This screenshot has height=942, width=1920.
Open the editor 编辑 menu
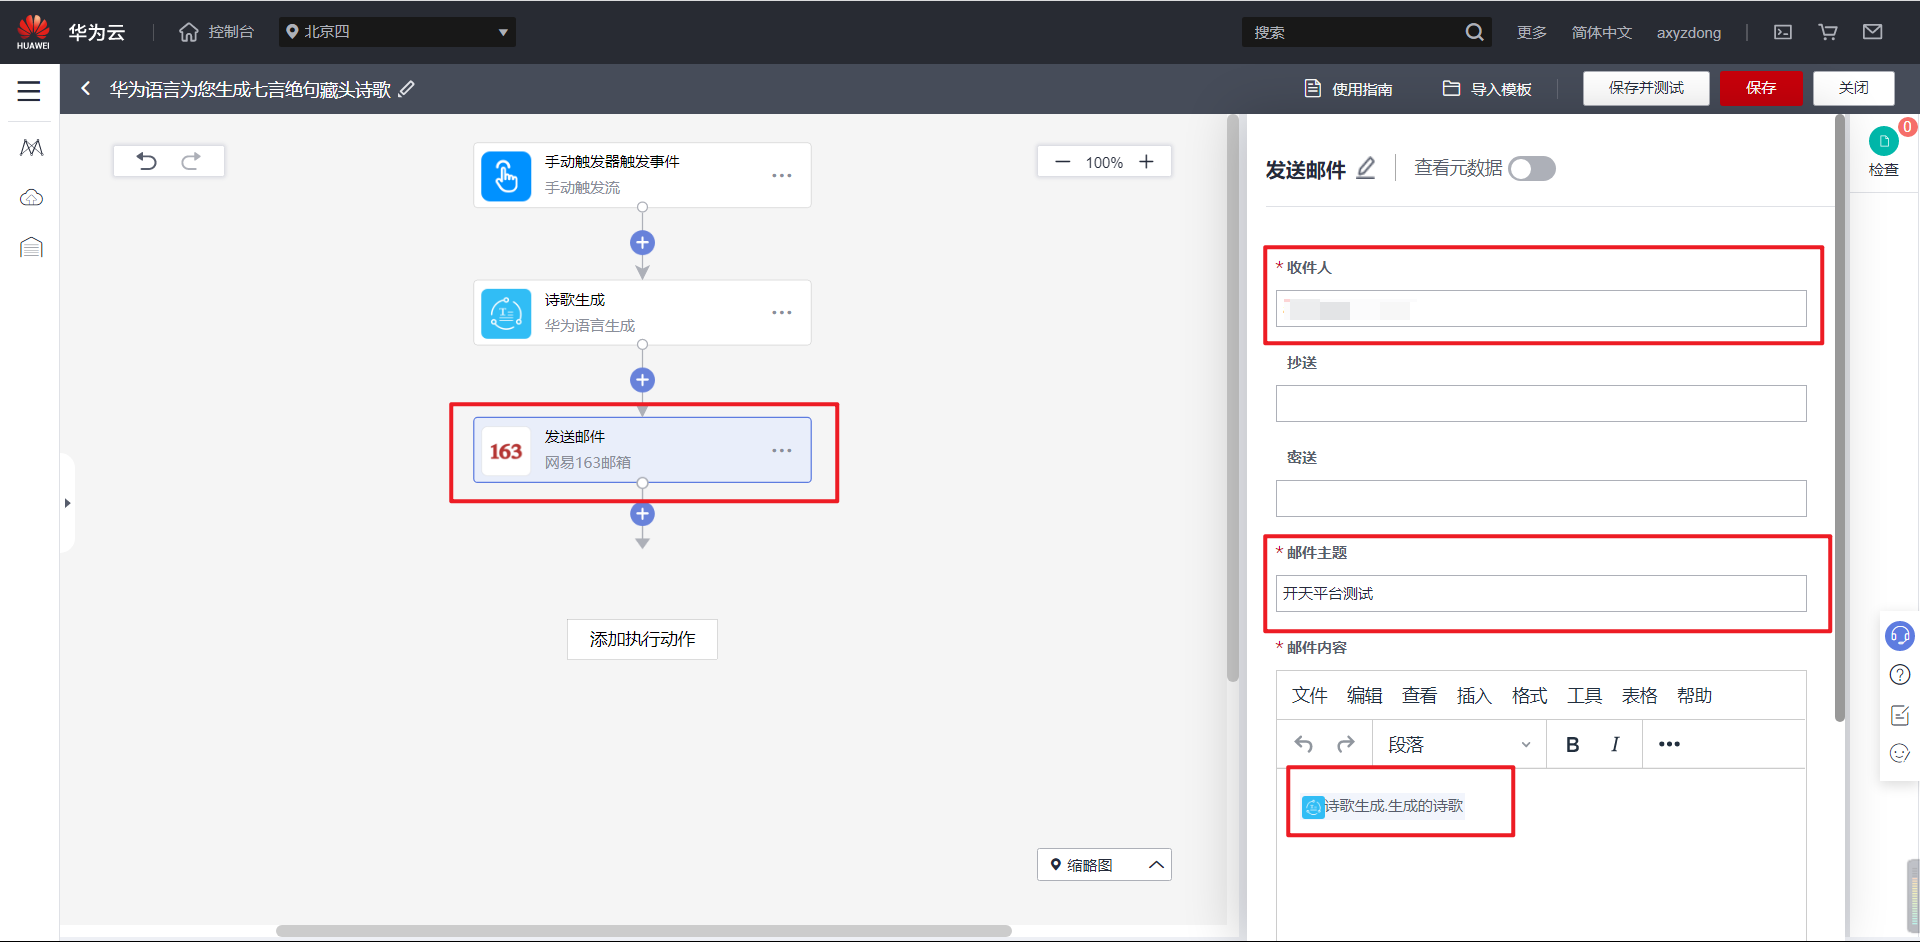coord(1364,696)
